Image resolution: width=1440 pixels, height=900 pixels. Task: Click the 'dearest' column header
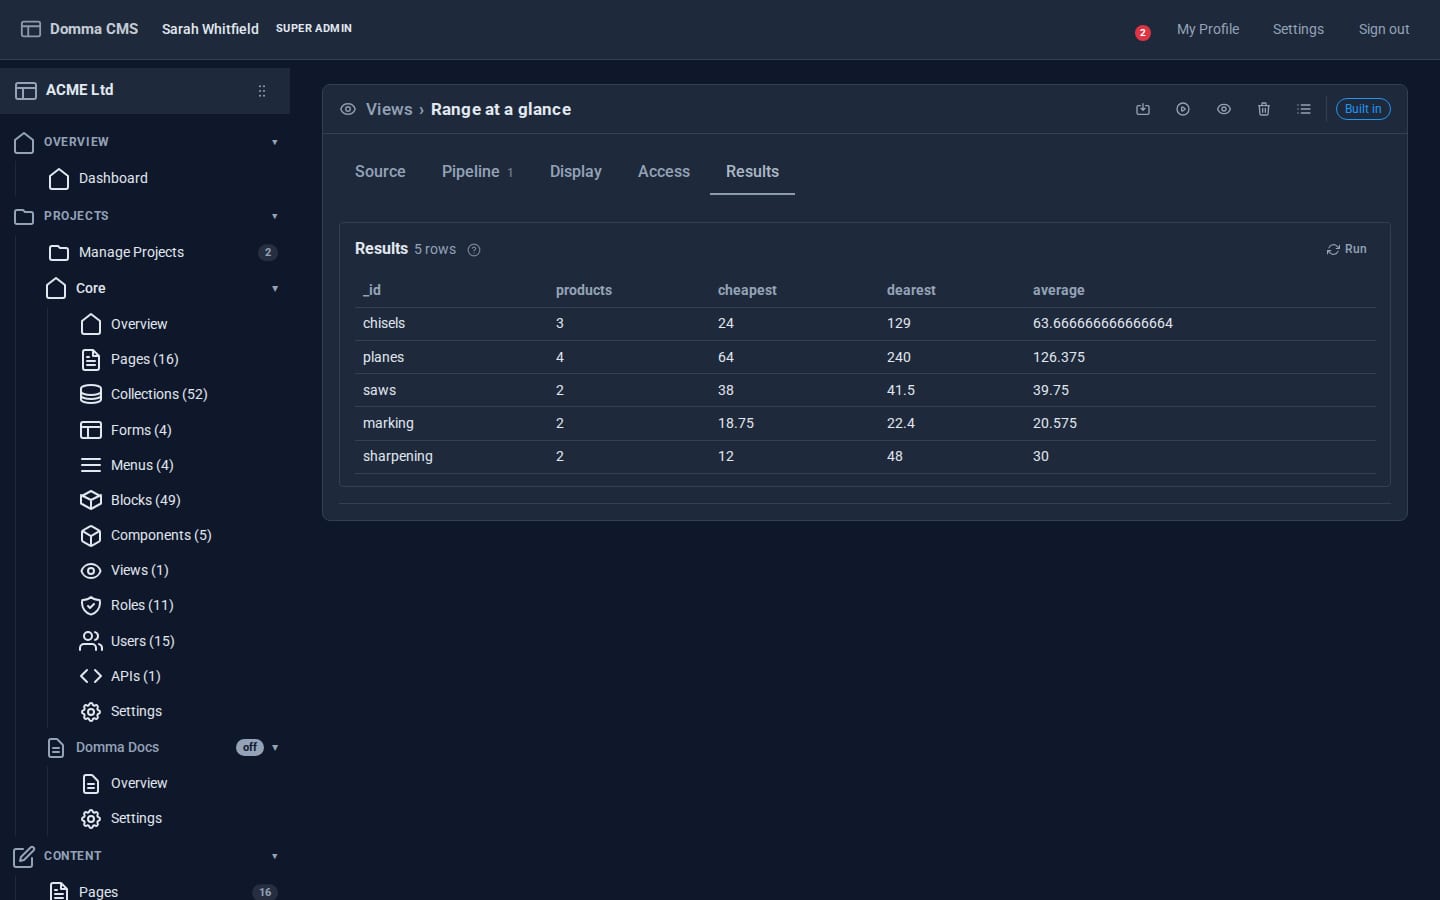[x=911, y=290]
